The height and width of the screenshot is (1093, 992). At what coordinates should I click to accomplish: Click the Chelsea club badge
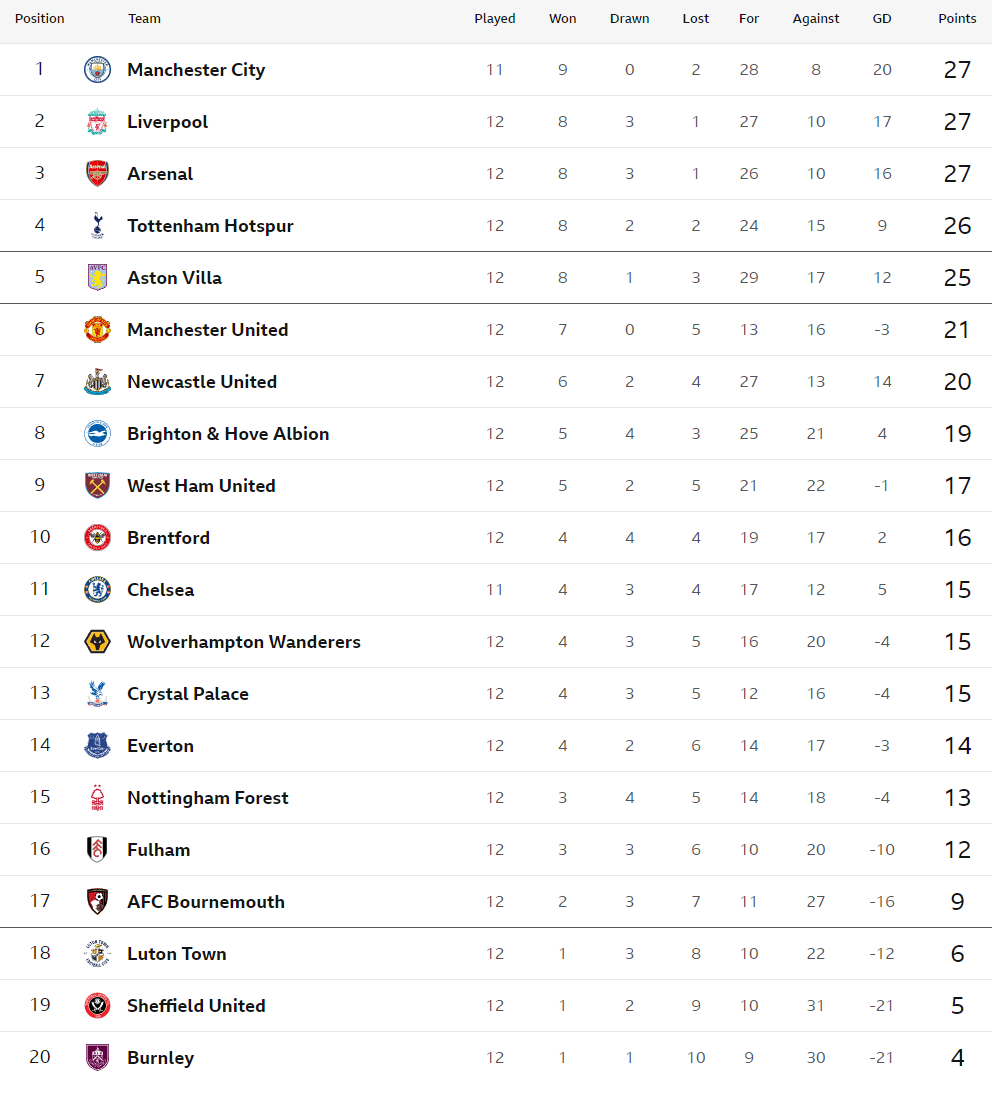[97, 590]
